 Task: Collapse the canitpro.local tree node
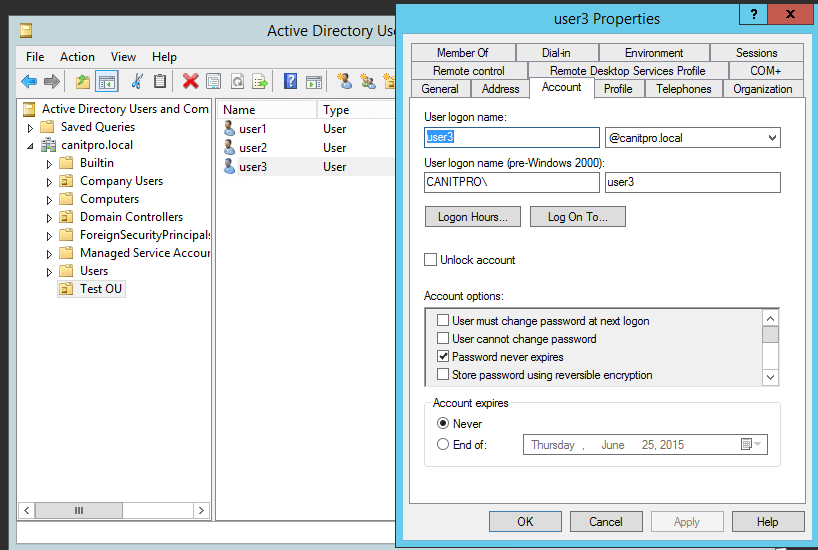(30, 146)
